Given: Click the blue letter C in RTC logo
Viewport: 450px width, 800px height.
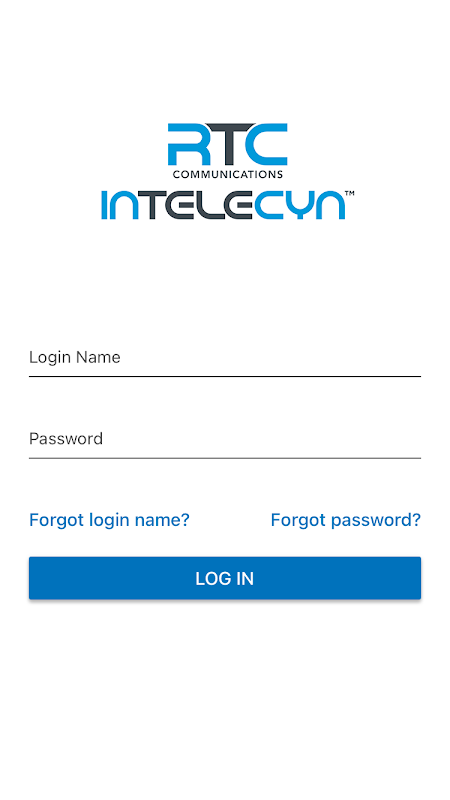Looking at the screenshot, I should pos(268,144).
